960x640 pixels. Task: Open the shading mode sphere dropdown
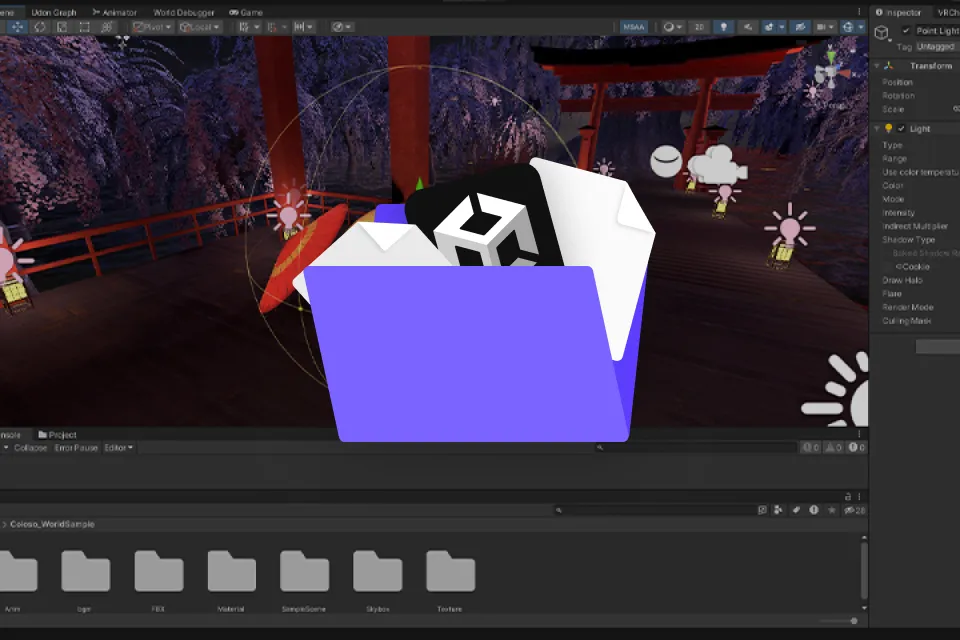pyautogui.click(x=673, y=27)
